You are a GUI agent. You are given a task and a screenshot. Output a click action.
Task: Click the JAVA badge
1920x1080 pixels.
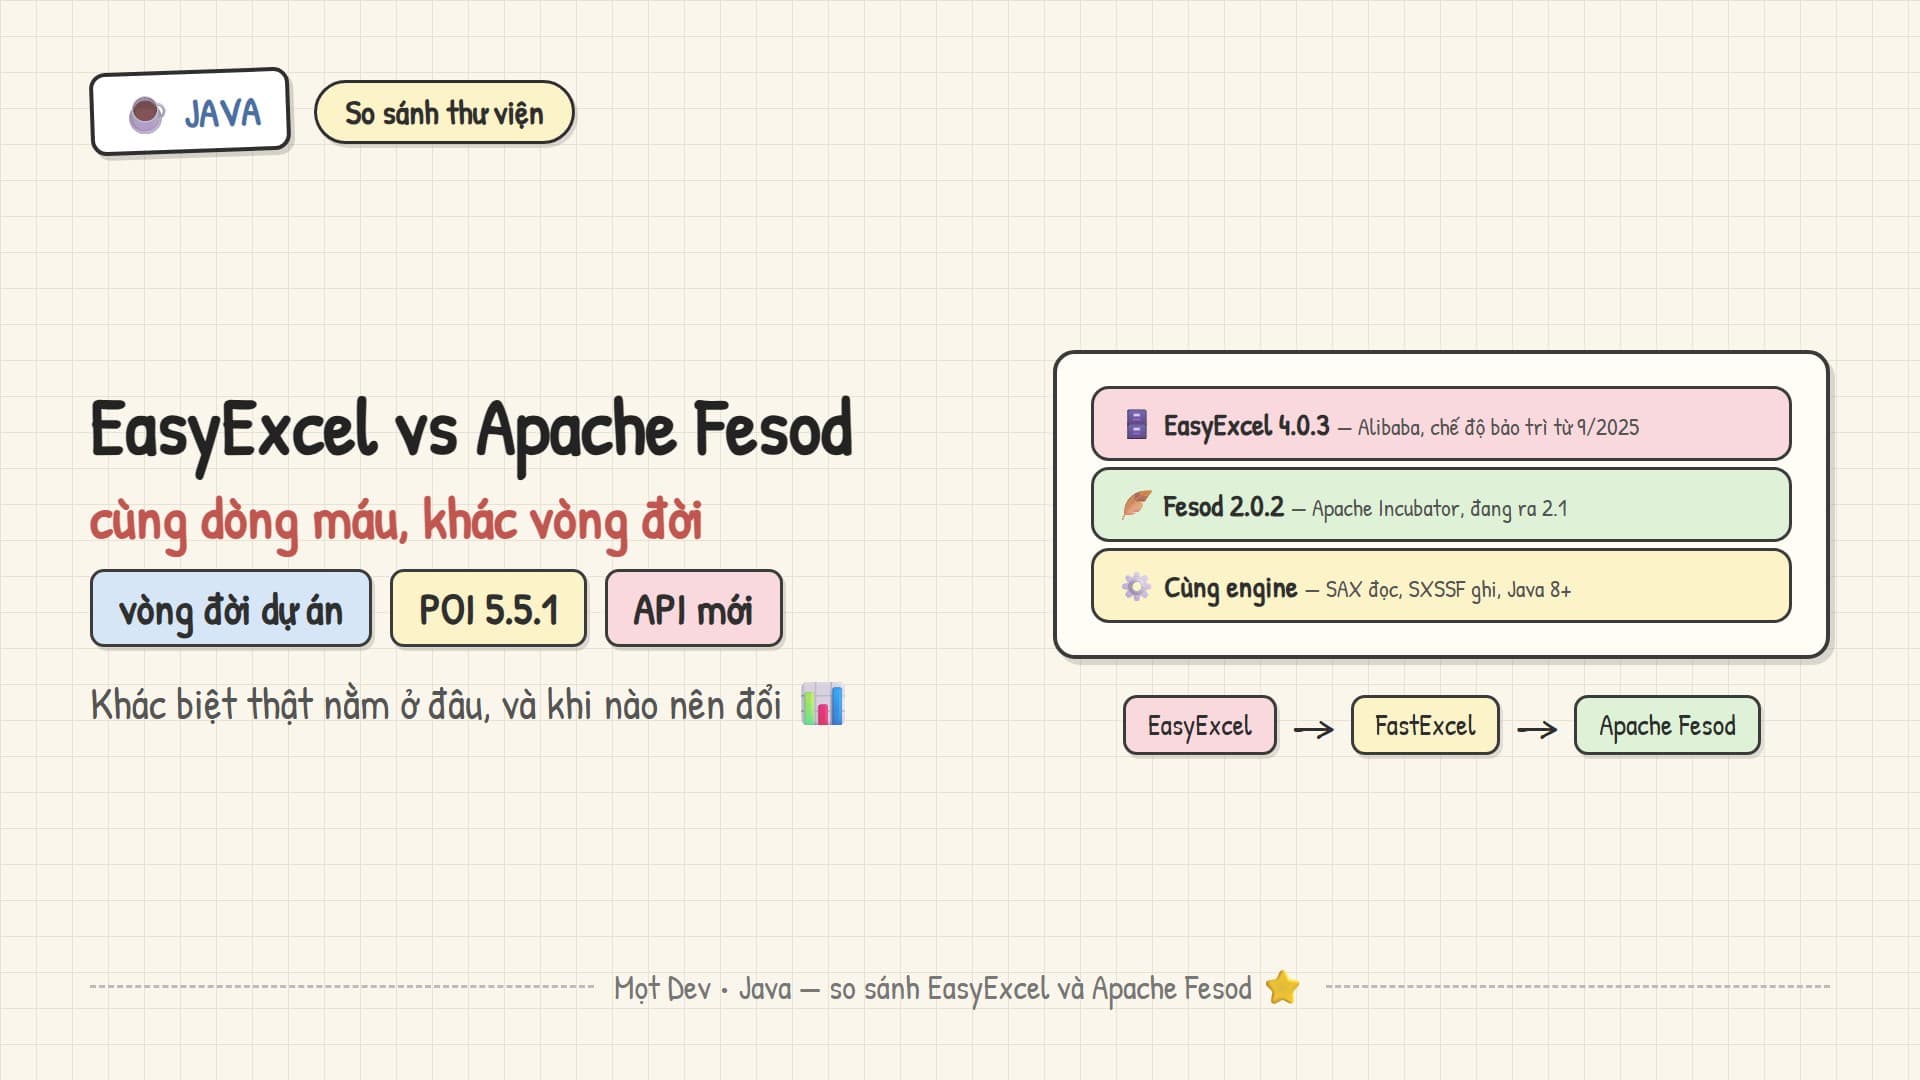click(x=190, y=112)
